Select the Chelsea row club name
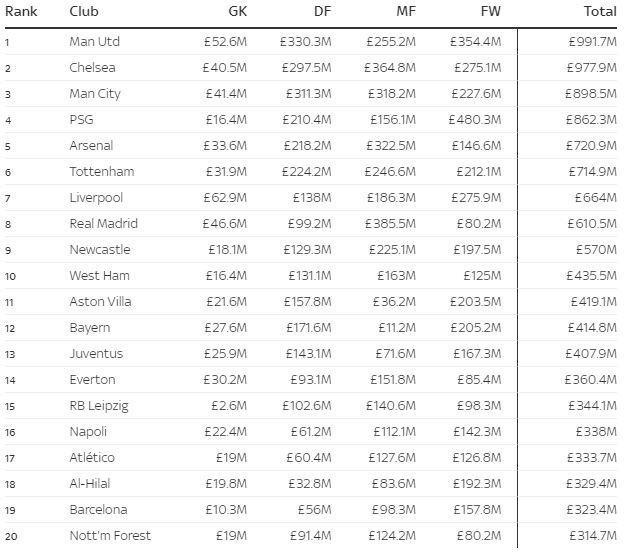The image size is (625, 554). pos(92,67)
